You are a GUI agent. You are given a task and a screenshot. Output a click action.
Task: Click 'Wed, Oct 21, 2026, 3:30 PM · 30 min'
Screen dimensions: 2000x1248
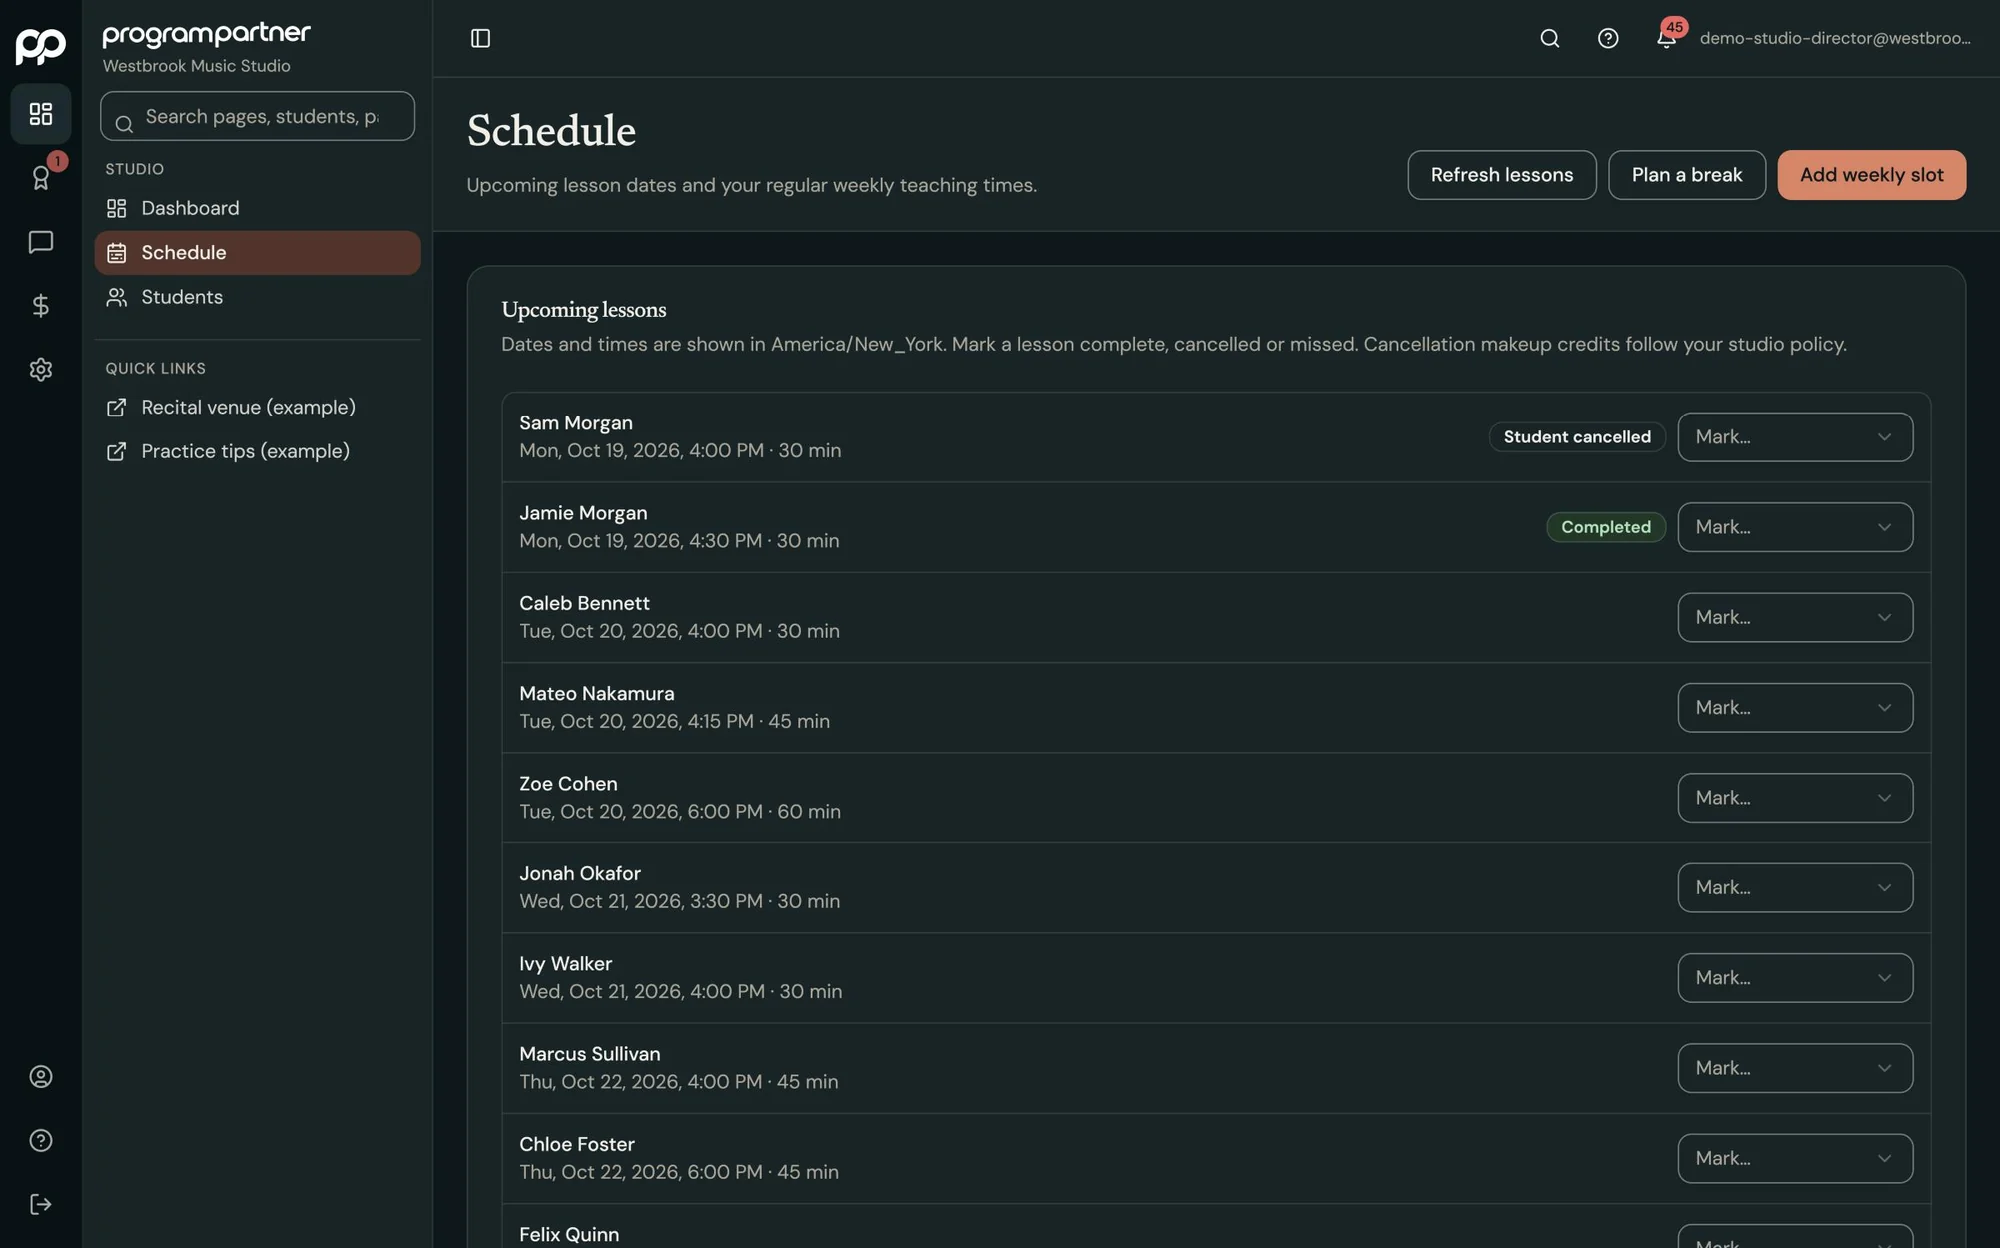(x=680, y=901)
